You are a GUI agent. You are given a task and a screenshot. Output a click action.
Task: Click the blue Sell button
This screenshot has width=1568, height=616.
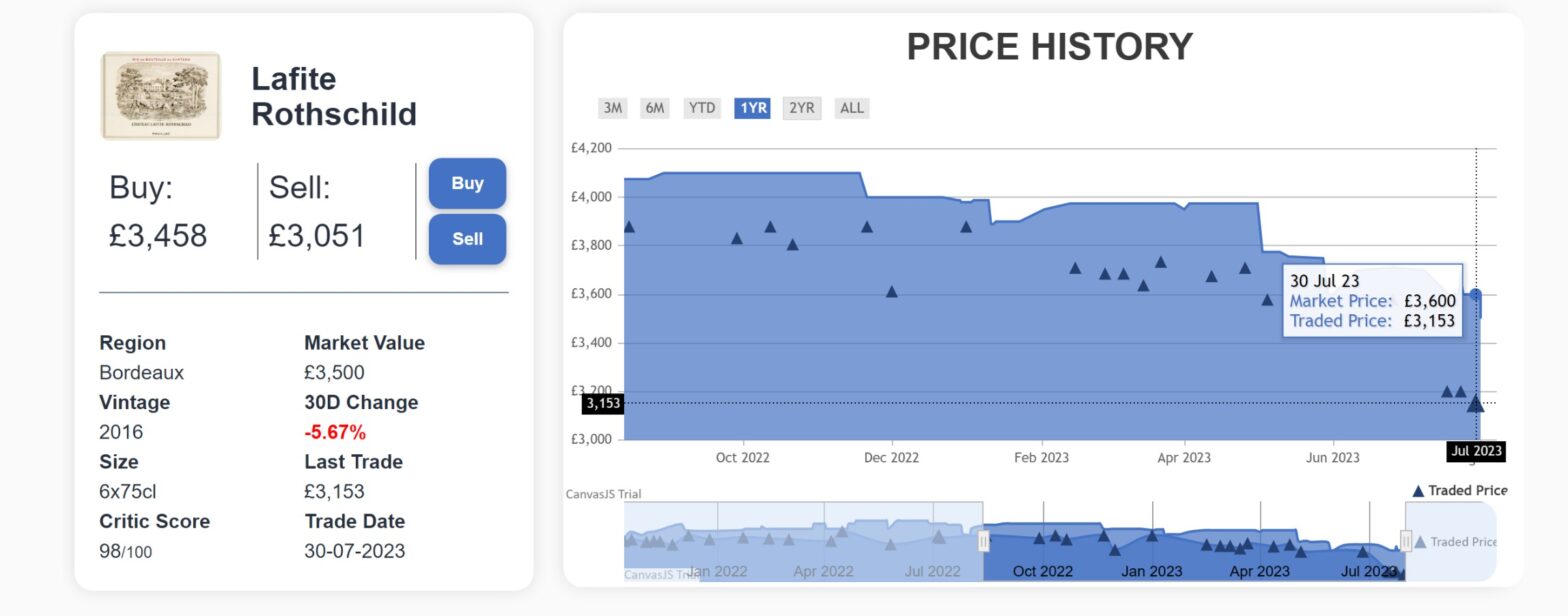tap(467, 239)
